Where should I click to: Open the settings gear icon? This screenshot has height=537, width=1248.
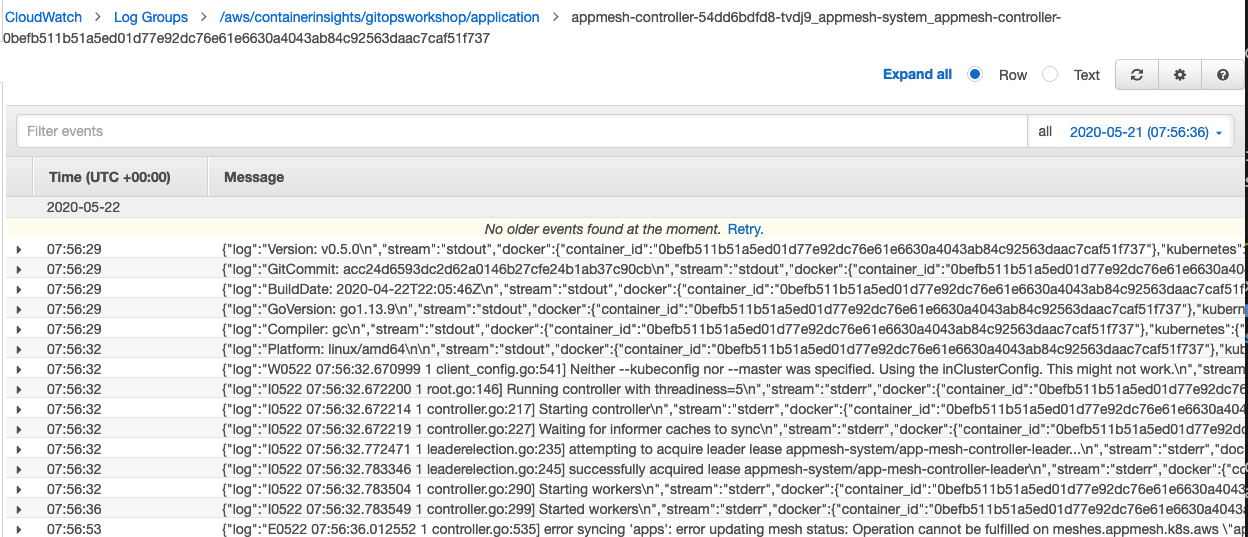coord(1180,75)
